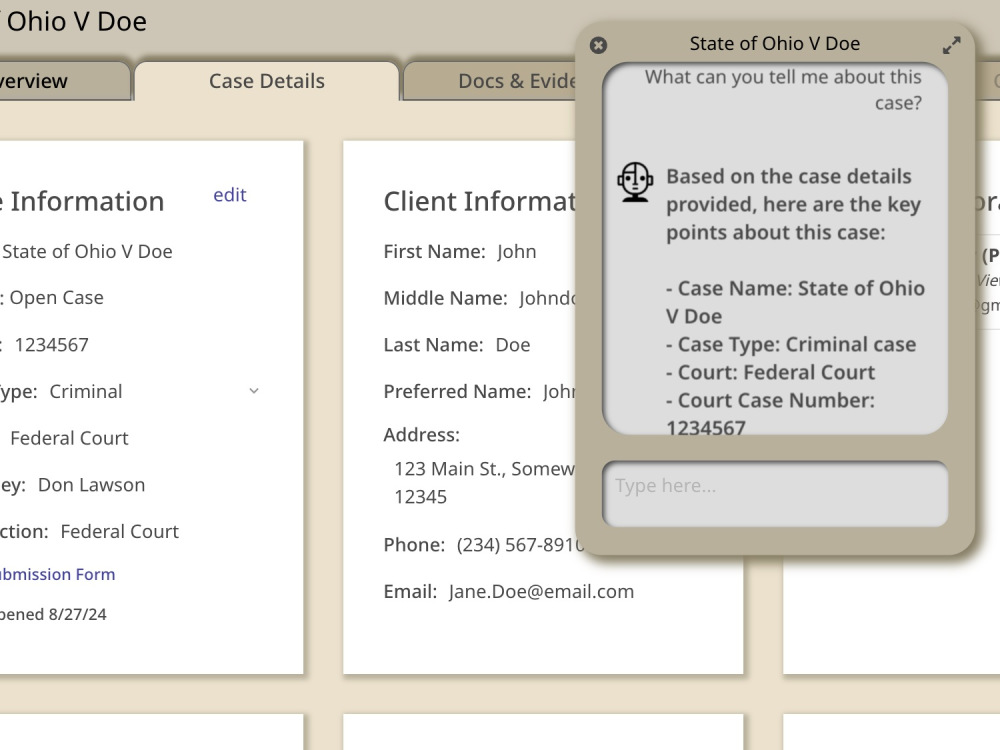
Task: Select the phone number (234) 567-8910
Action: pos(518,545)
